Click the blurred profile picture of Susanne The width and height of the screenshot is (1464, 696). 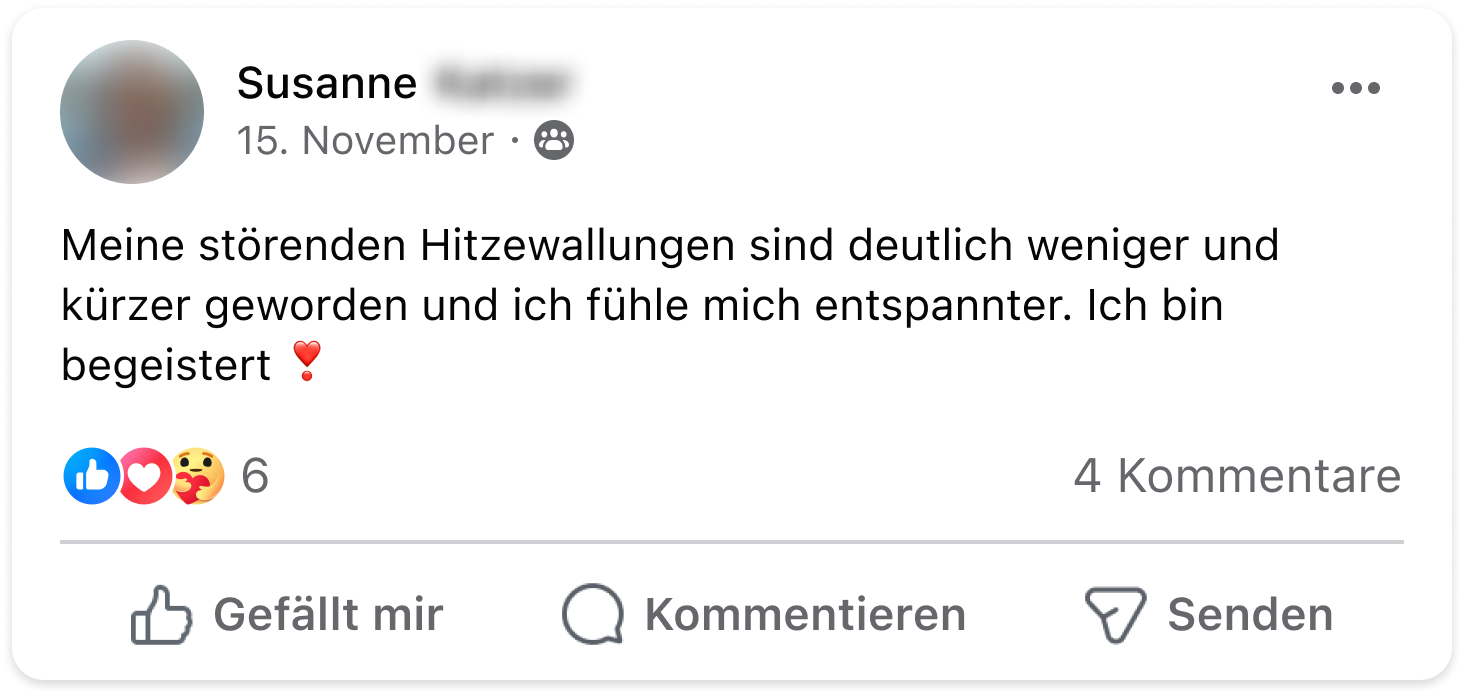pyautogui.click(x=132, y=112)
